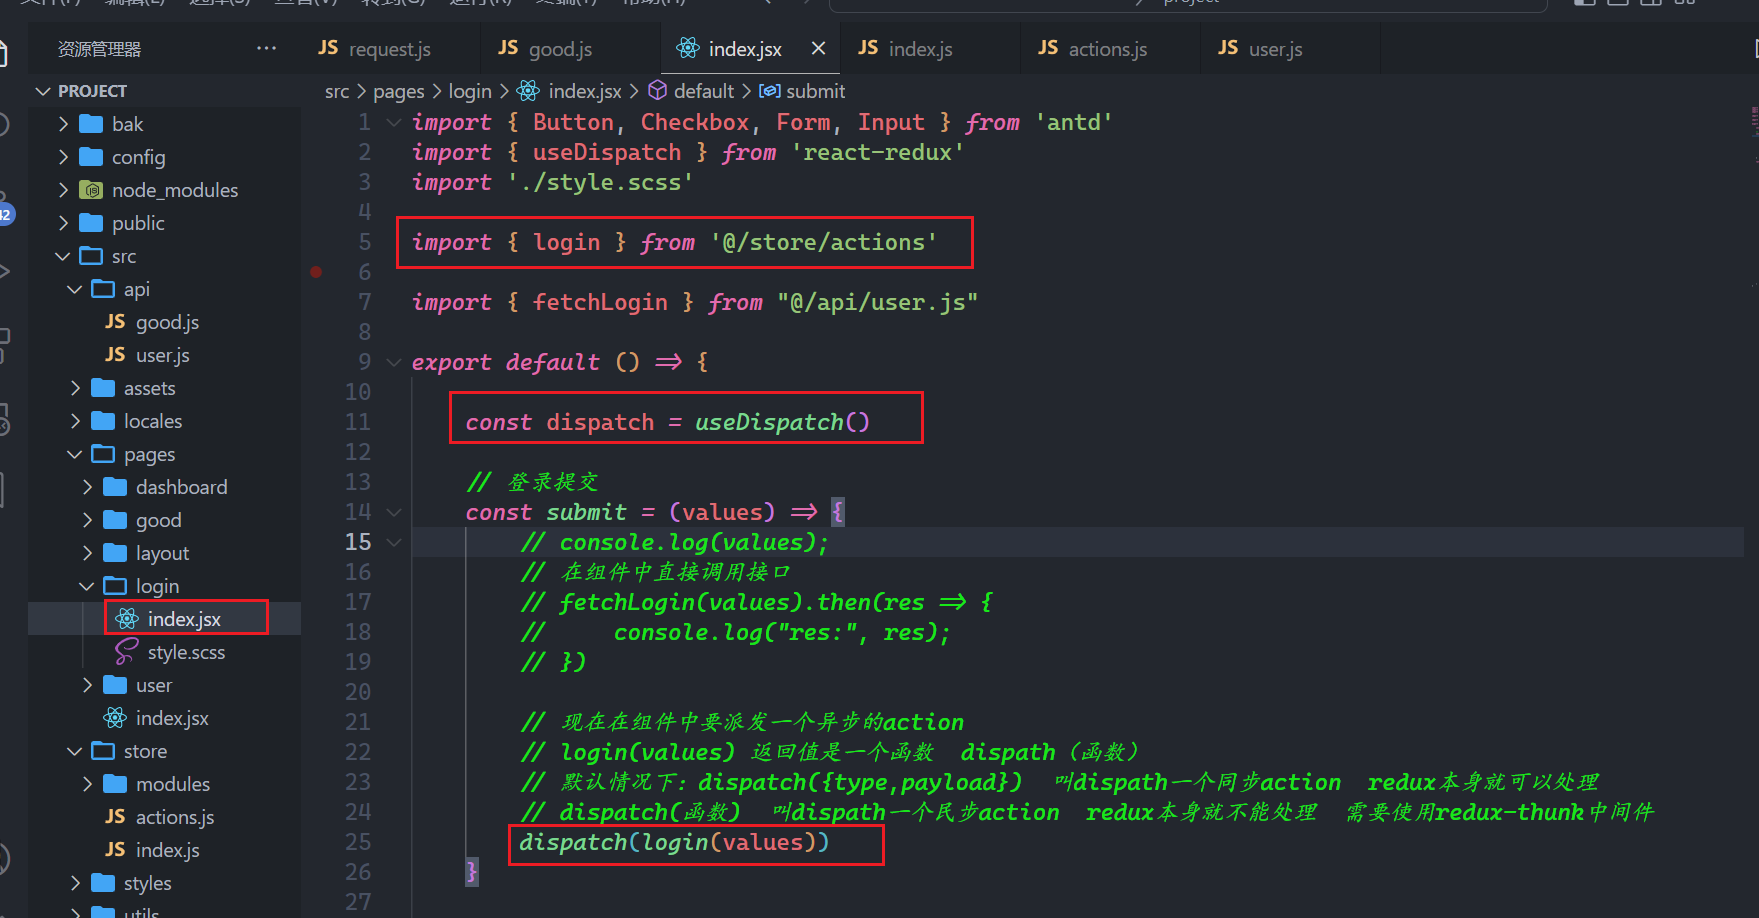Click 'fetchLogin' in the line 7 import
This screenshot has width=1759, height=918.
(600, 302)
